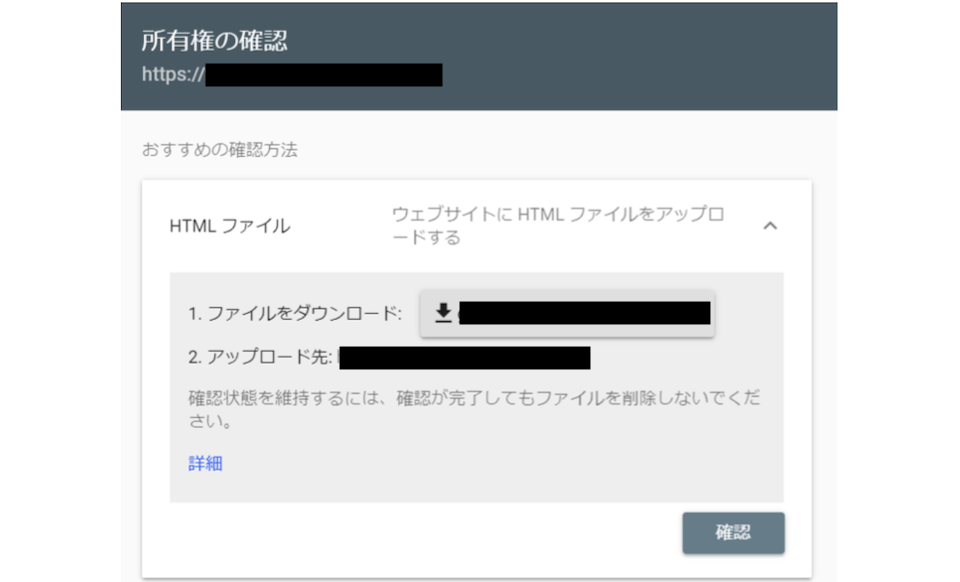Click the ウェブサイトに HTML ファイルをアップロードする description
Screen dimensions: 960x582
coord(558,225)
